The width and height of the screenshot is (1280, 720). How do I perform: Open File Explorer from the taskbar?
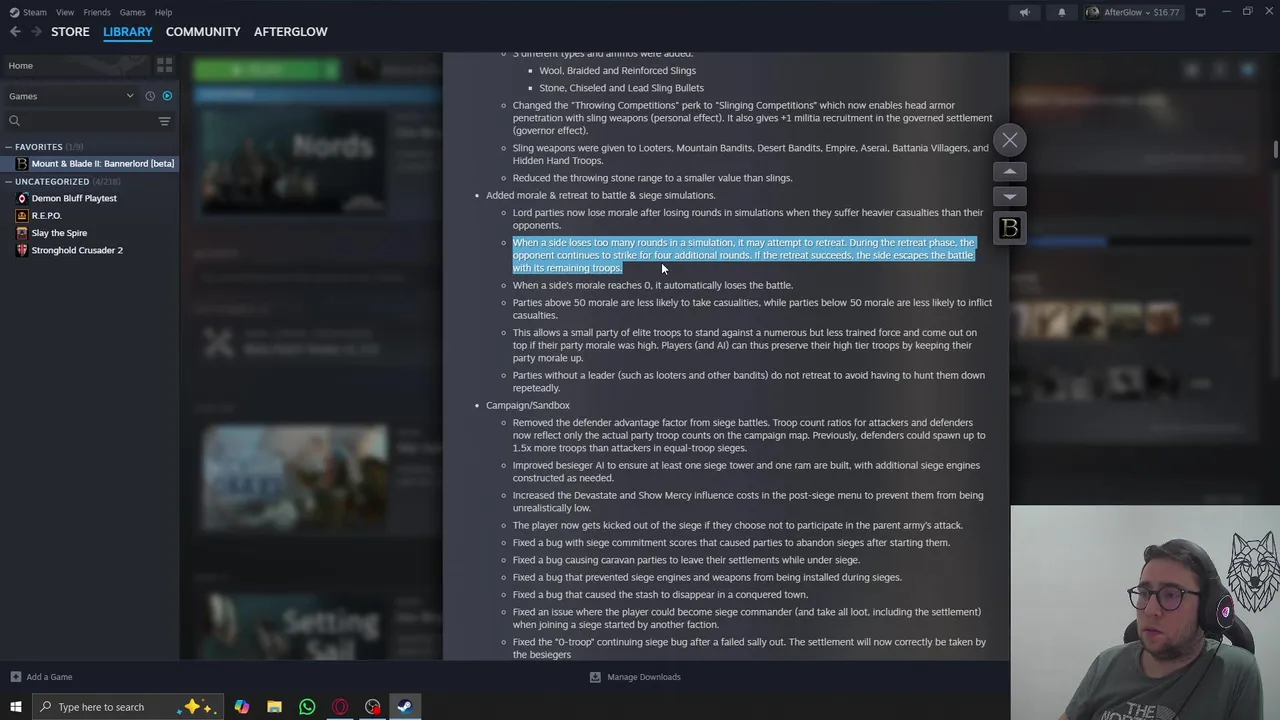pyautogui.click(x=274, y=707)
